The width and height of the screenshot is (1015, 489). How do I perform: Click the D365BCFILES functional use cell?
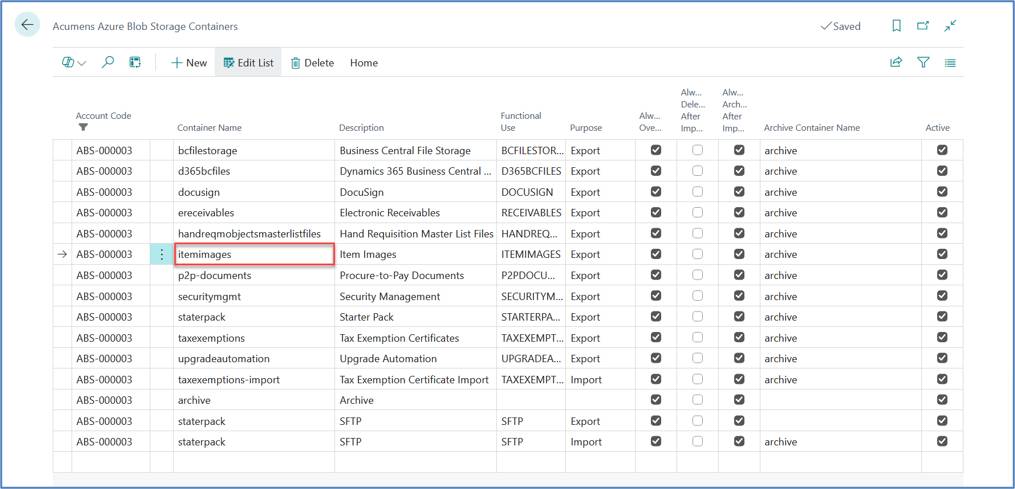pyautogui.click(x=531, y=171)
